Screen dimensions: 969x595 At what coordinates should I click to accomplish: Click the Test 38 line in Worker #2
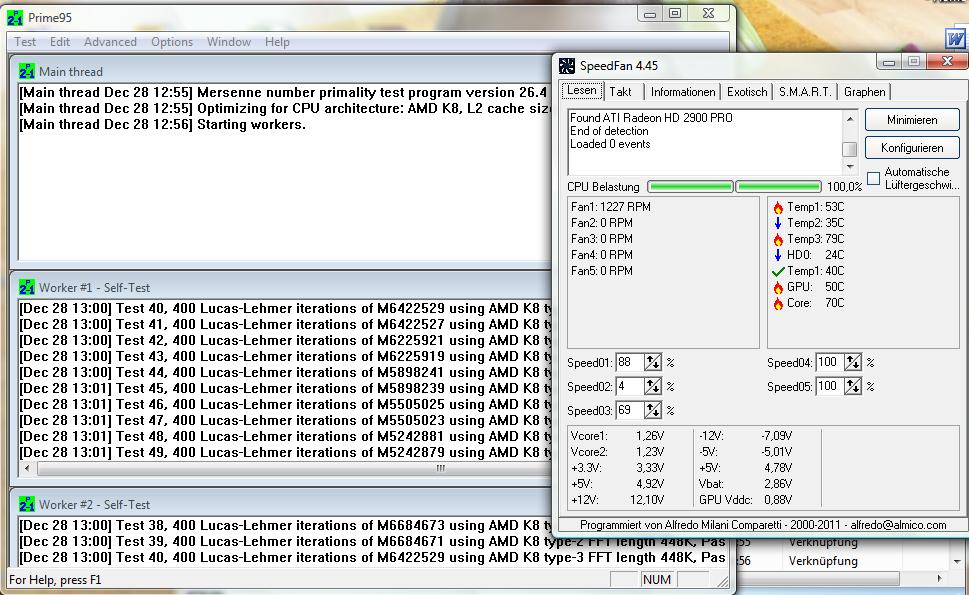[x=286, y=525]
